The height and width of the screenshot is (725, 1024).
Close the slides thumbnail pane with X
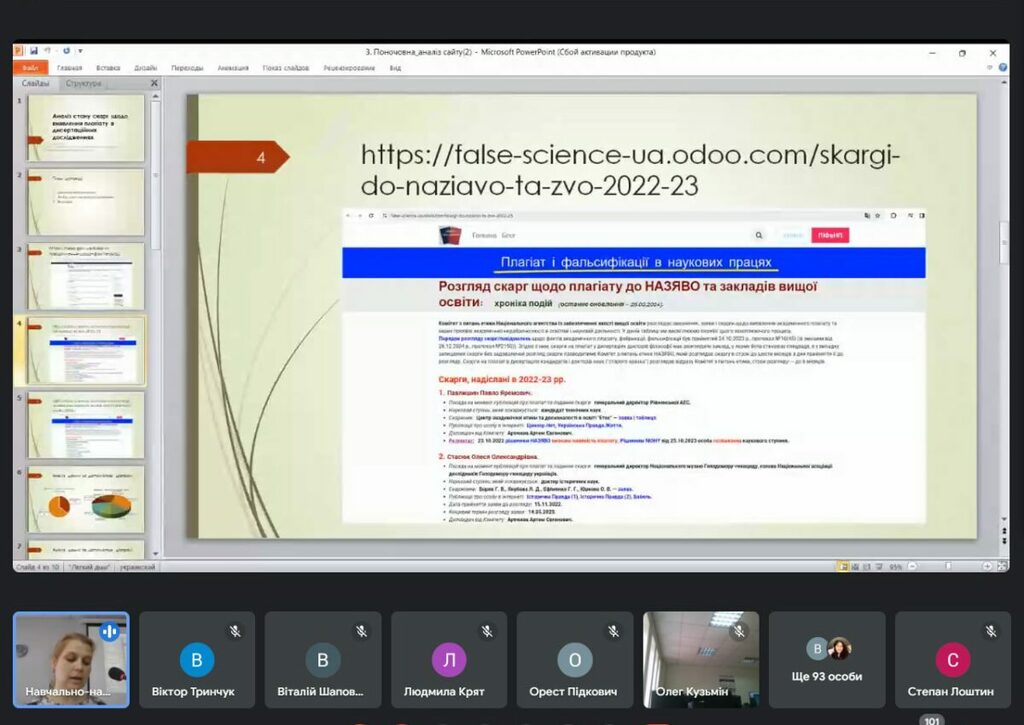(154, 84)
